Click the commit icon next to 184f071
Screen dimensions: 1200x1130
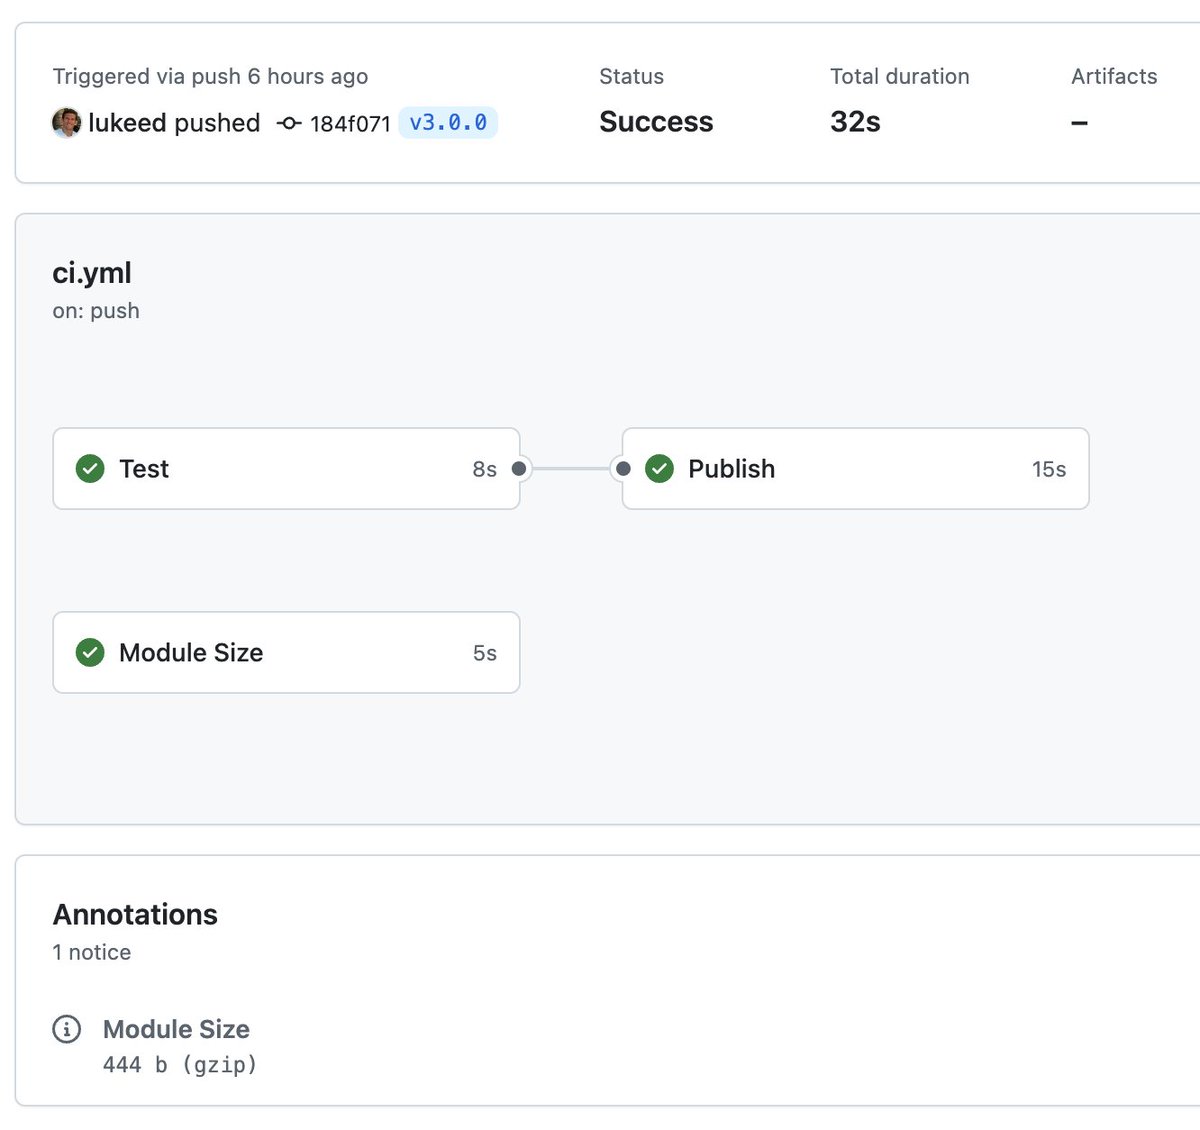click(x=288, y=122)
